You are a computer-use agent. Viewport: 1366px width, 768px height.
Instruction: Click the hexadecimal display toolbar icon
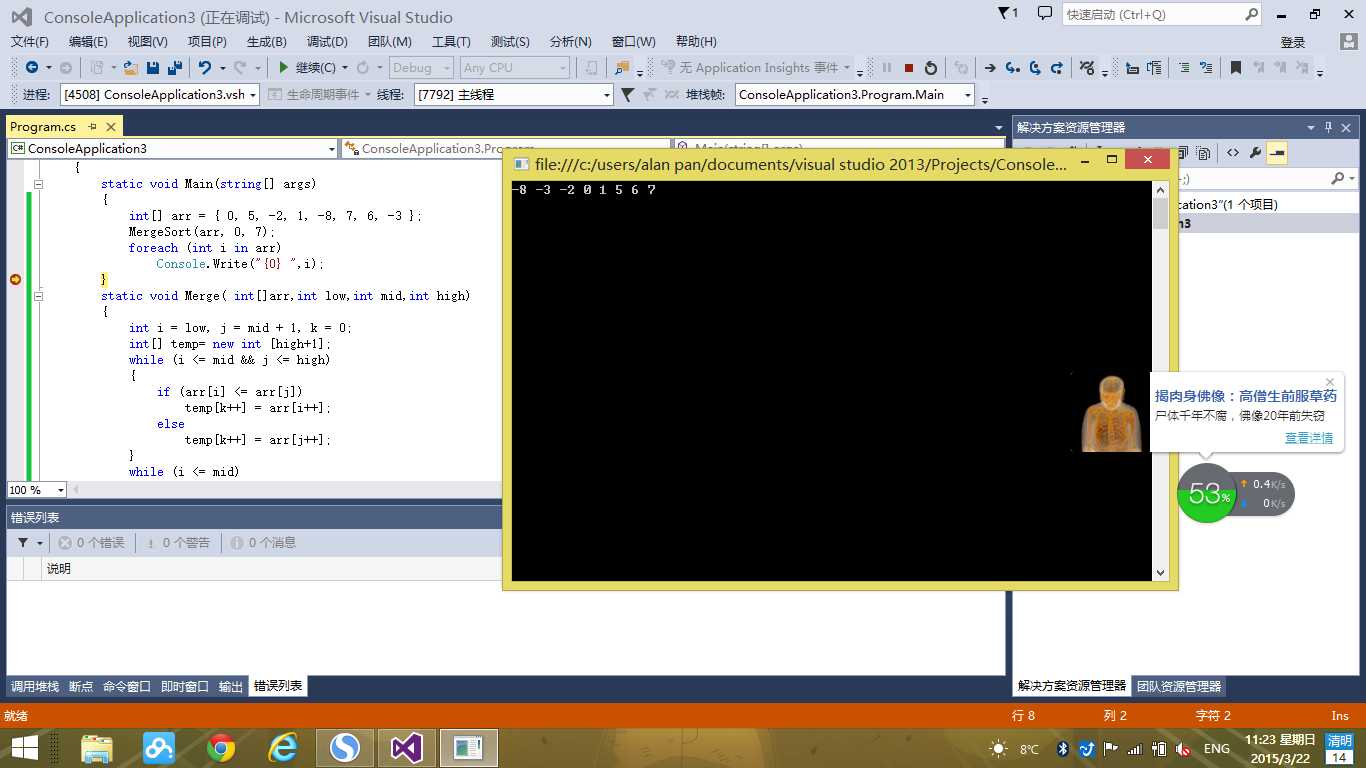tap(1087, 68)
